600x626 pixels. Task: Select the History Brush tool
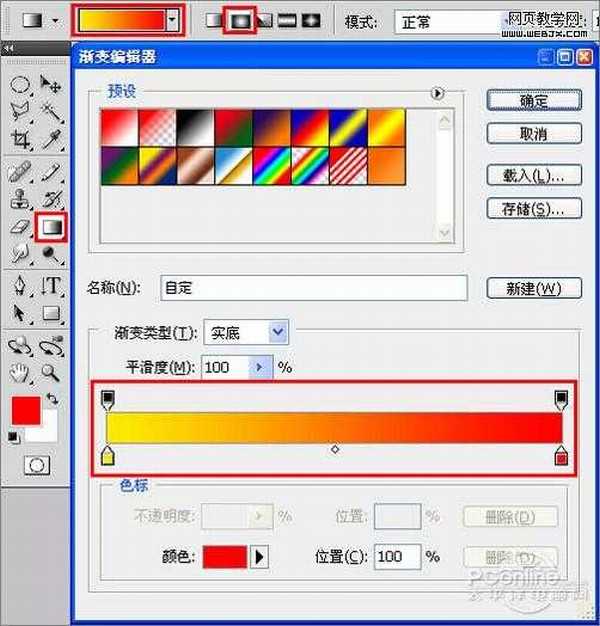coord(52,198)
